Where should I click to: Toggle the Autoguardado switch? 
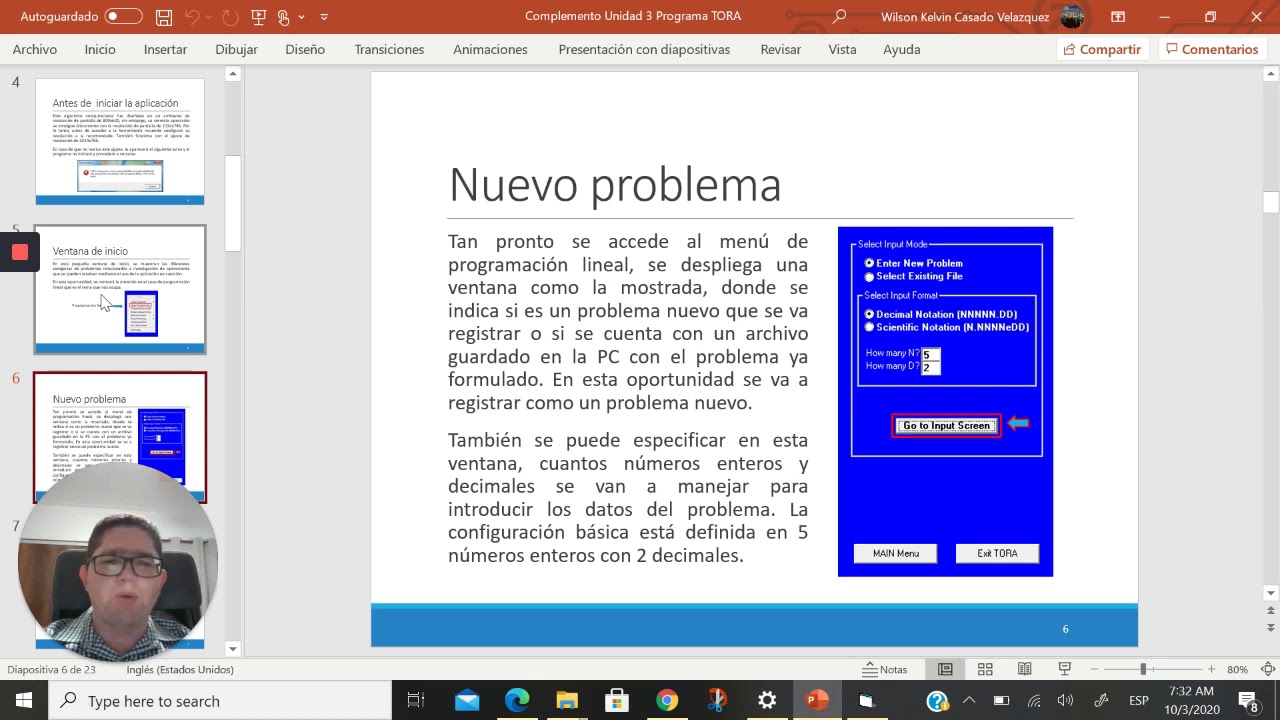123,17
